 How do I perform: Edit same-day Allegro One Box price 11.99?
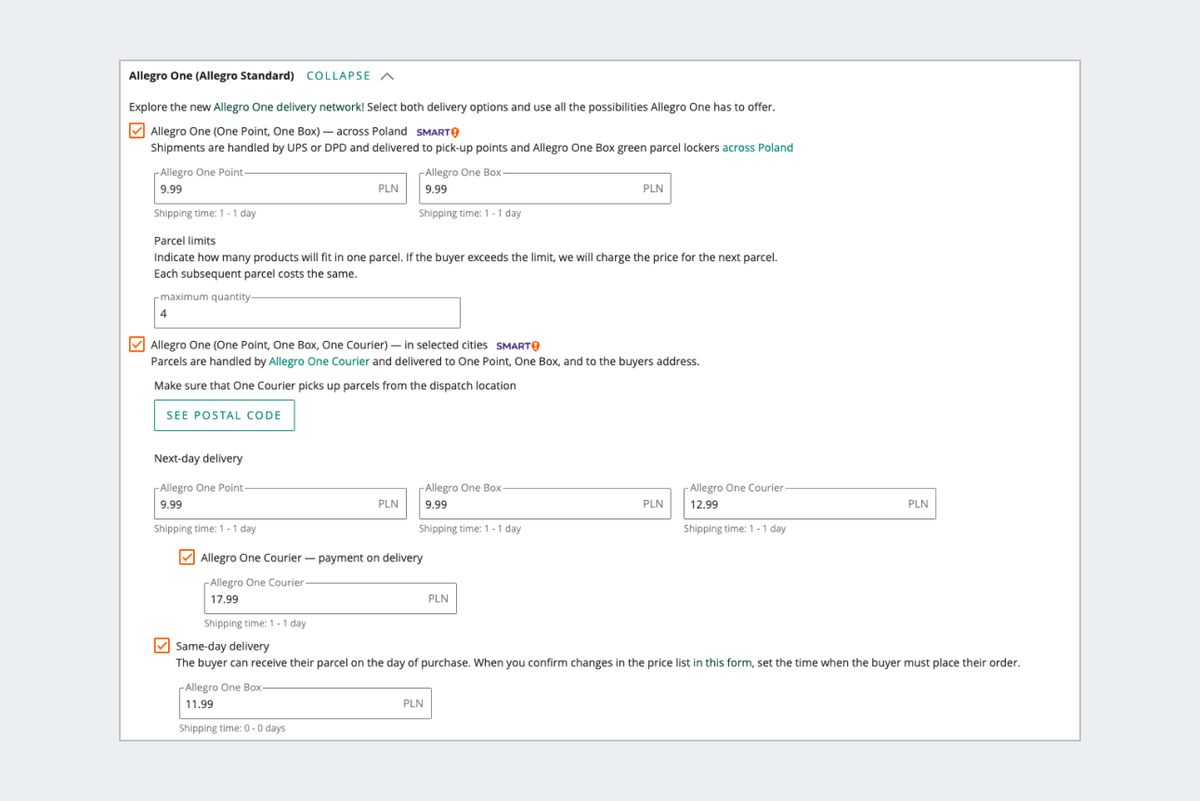(305, 704)
